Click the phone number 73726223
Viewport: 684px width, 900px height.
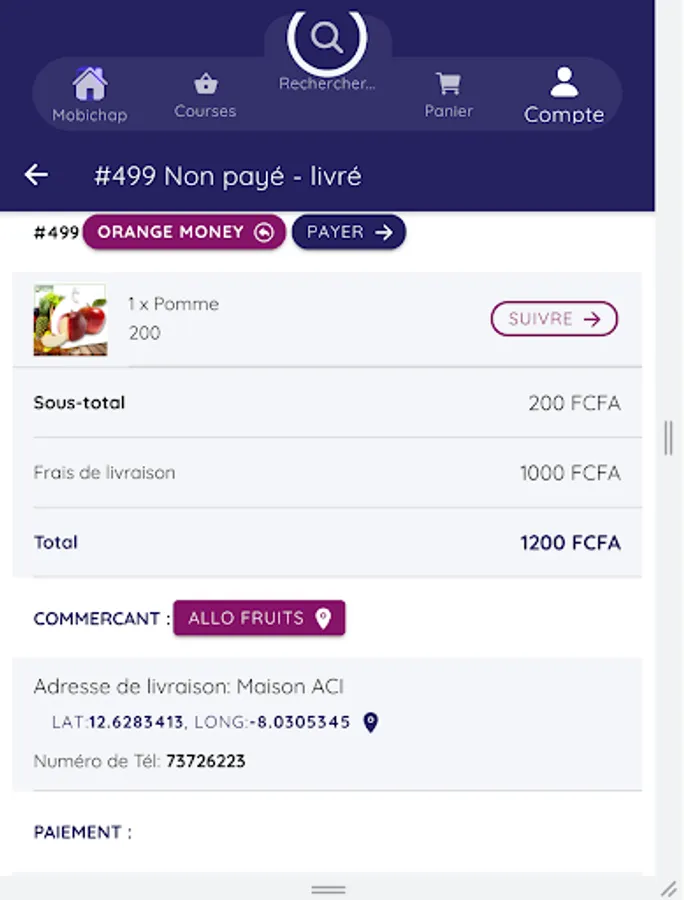point(206,761)
